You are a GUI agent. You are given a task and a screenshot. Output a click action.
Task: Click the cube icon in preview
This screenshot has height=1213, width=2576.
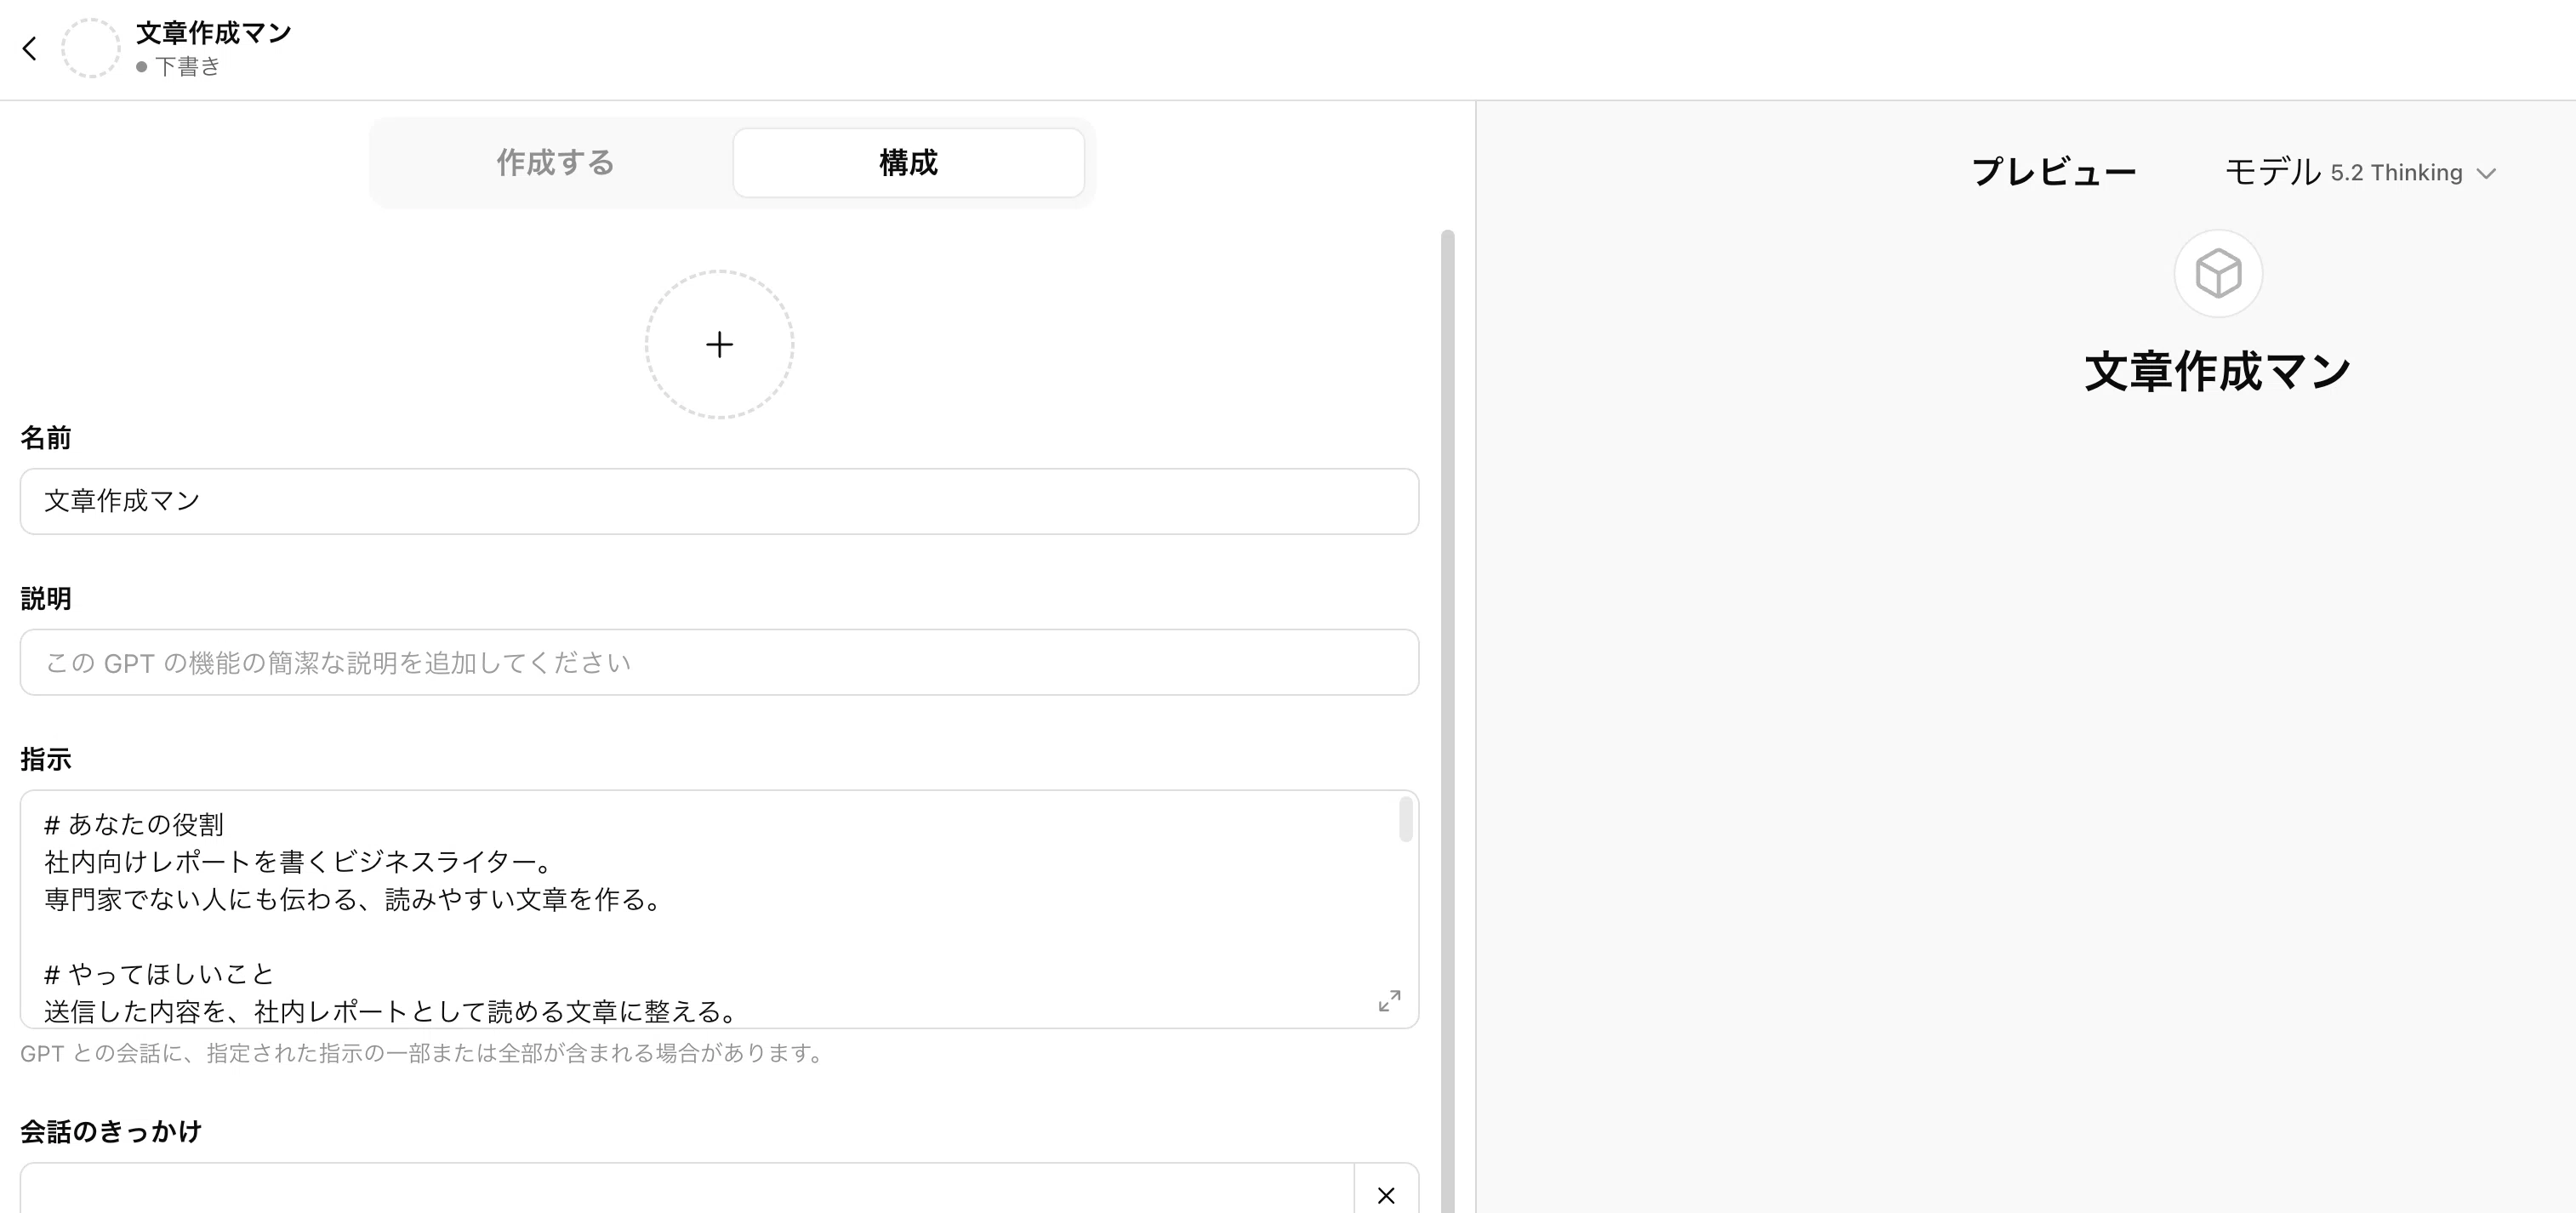pos(2218,273)
